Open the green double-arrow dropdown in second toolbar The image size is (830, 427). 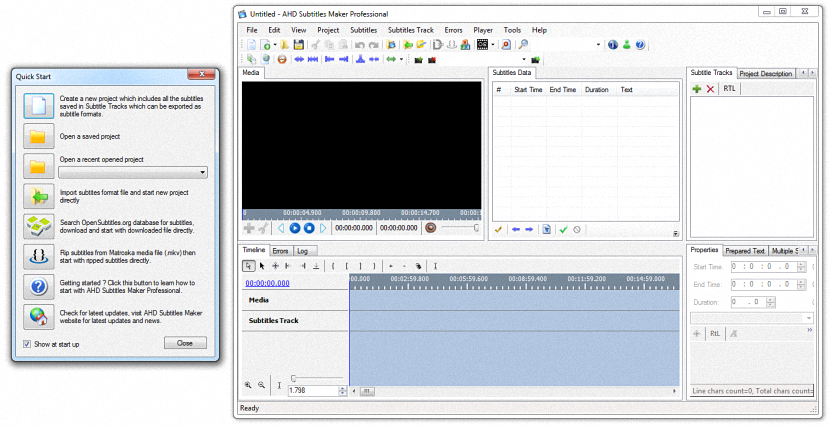coord(401,59)
